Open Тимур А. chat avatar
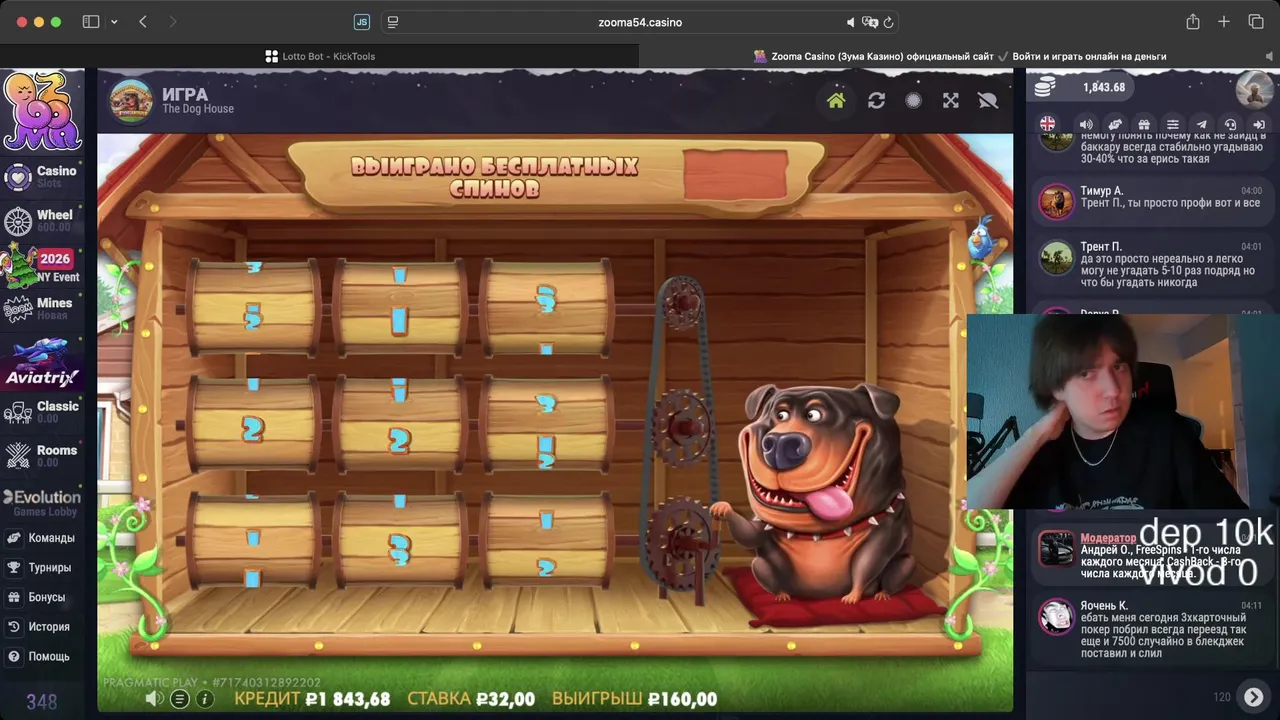The width and height of the screenshot is (1280, 720). [x=1056, y=200]
